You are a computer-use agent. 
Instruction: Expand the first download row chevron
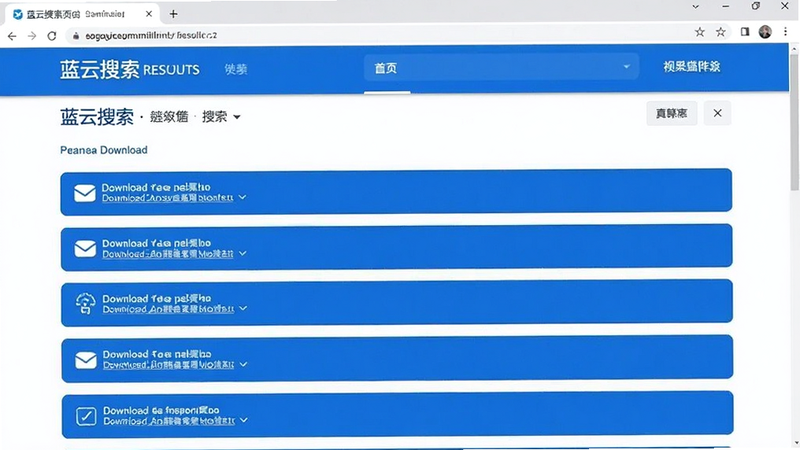coord(242,197)
